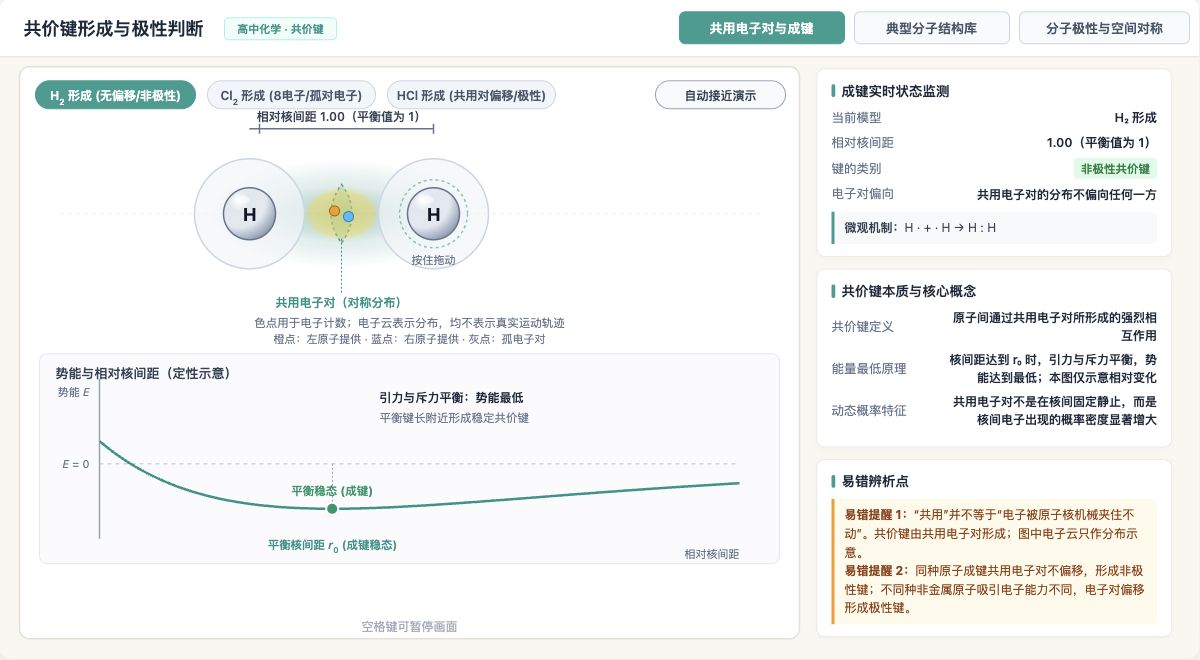Click 易错辨析点 heading

coord(875,481)
